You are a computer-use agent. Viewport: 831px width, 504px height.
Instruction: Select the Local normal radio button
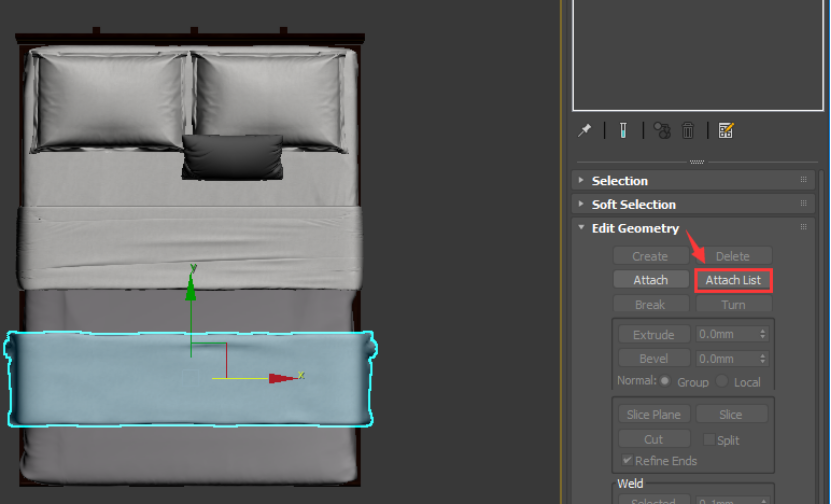pos(725,382)
